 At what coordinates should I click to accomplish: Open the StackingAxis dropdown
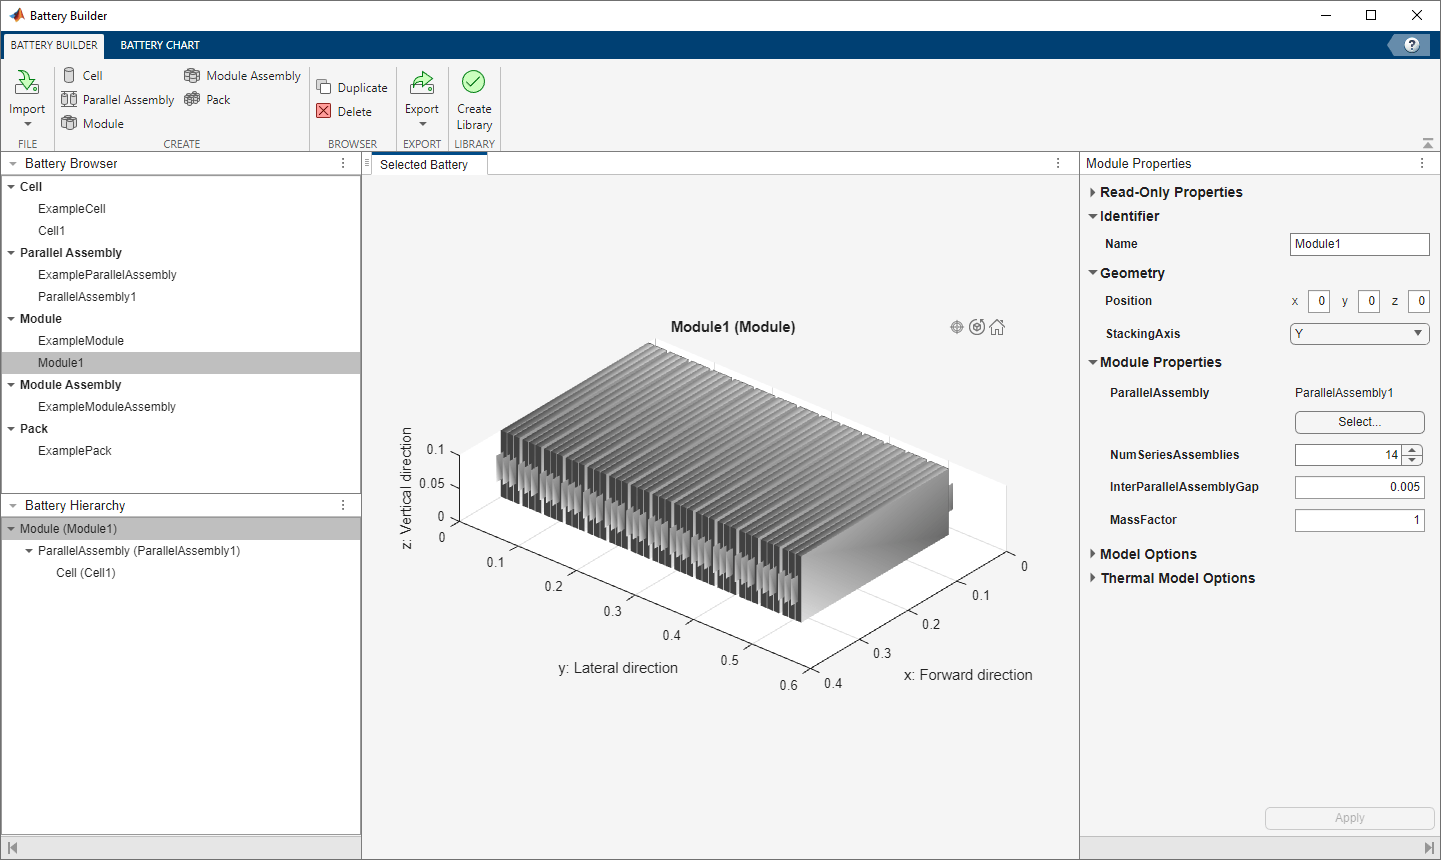[x=1359, y=334]
